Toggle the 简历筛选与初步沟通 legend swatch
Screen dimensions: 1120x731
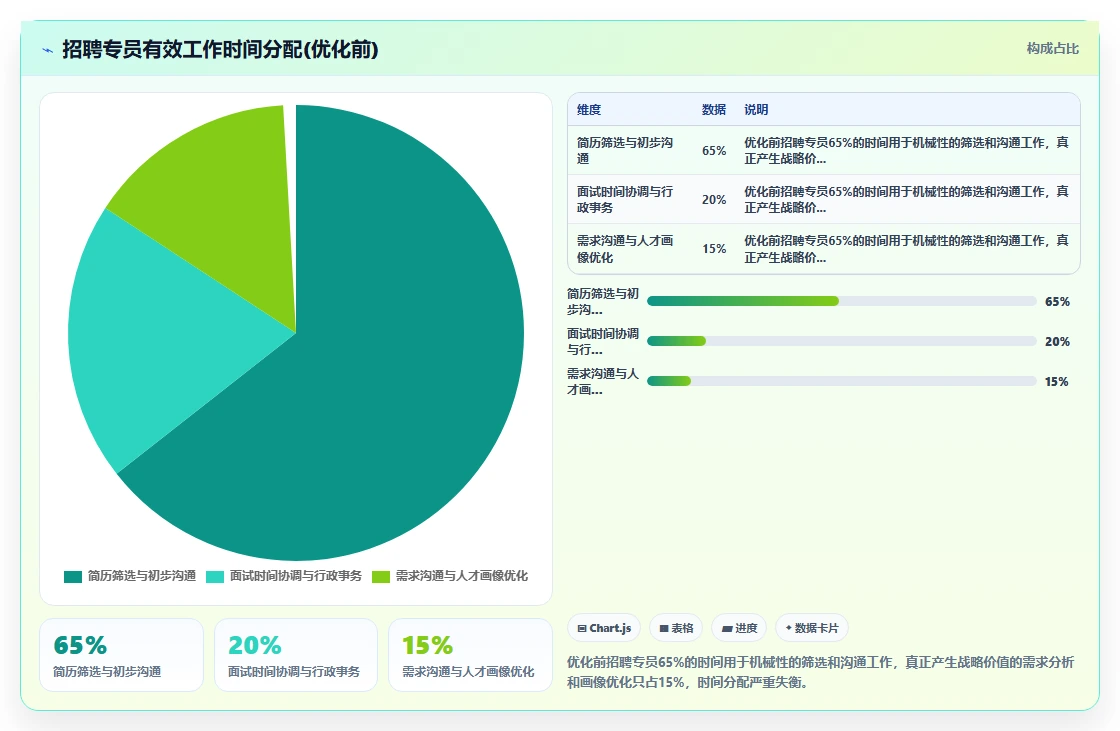point(73,577)
